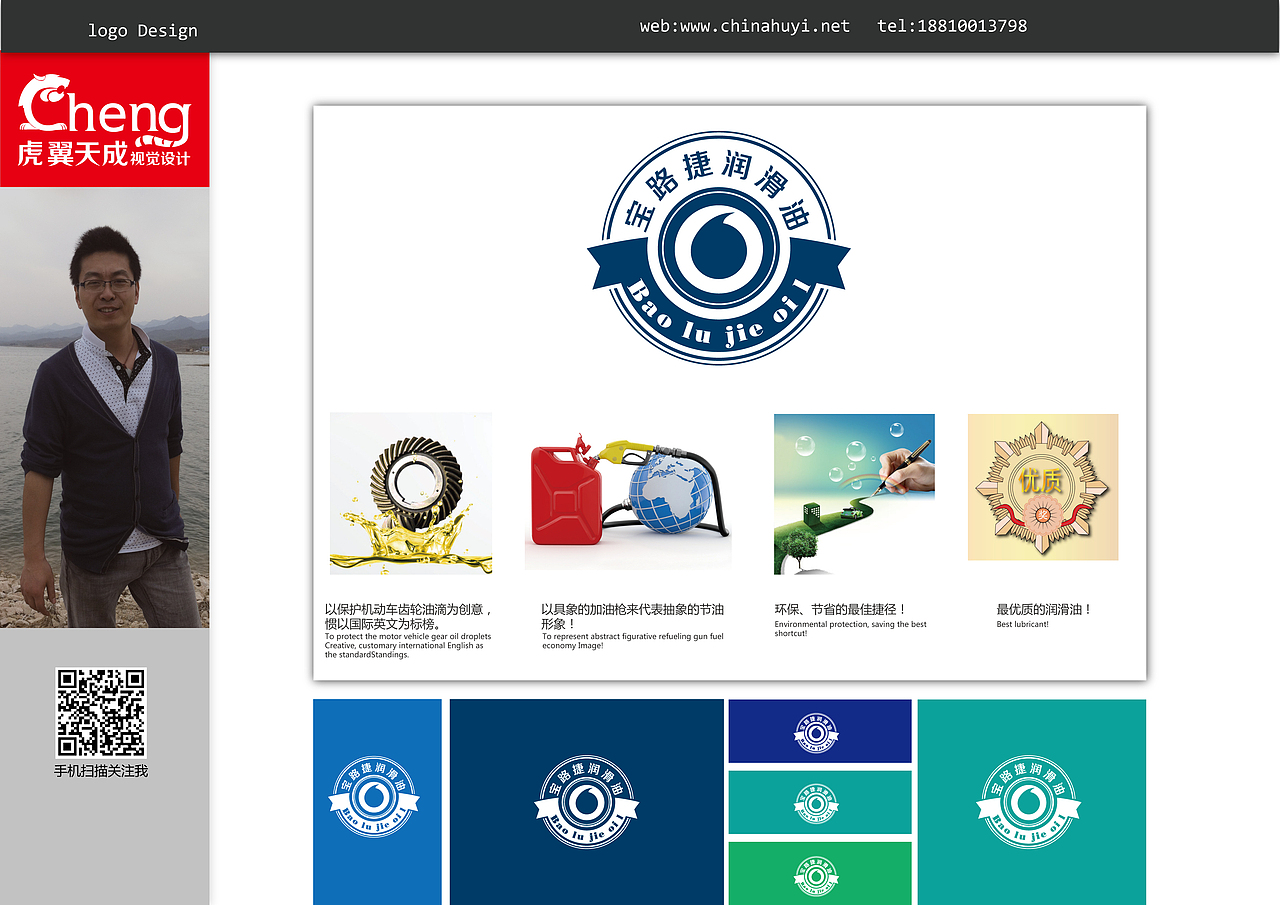The image size is (1280, 905).
Task: Click 'Best lubricant!' caption
Action: point(1022,624)
